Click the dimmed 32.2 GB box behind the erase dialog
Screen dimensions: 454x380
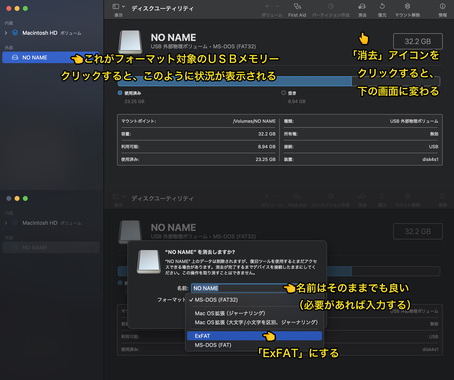(418, 231)
